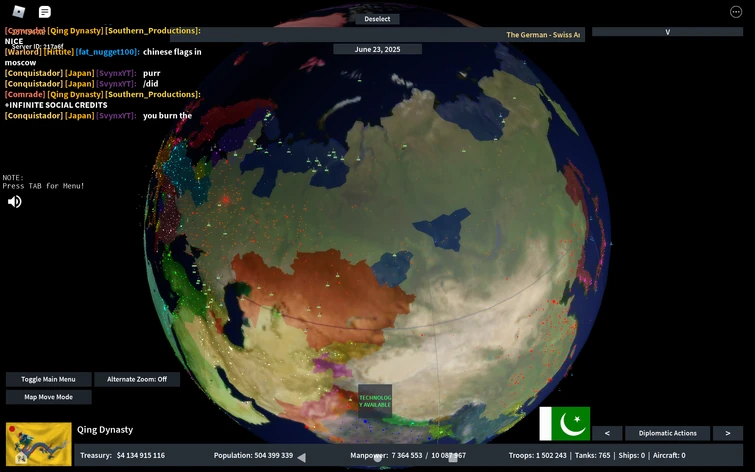Select the magenta region near Kyrgyzstan
This screenshot has width=755, height=472.
coord(331,367)
